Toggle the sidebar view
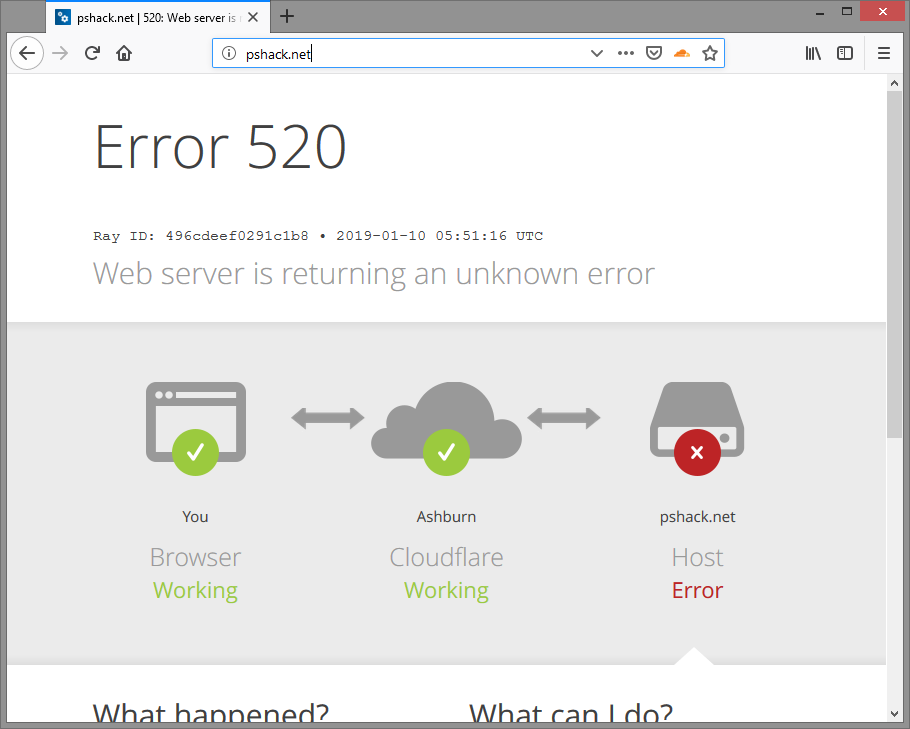 (x=845, y=53)
